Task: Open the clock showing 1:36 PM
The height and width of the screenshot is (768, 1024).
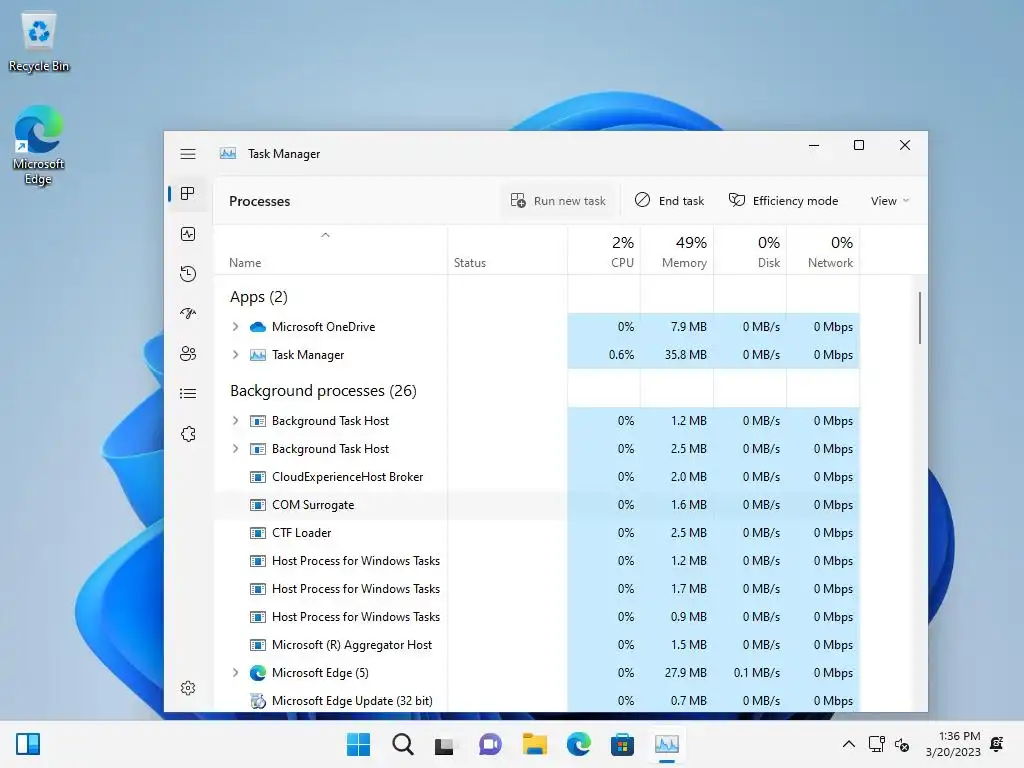Action: tap(953, 744)
